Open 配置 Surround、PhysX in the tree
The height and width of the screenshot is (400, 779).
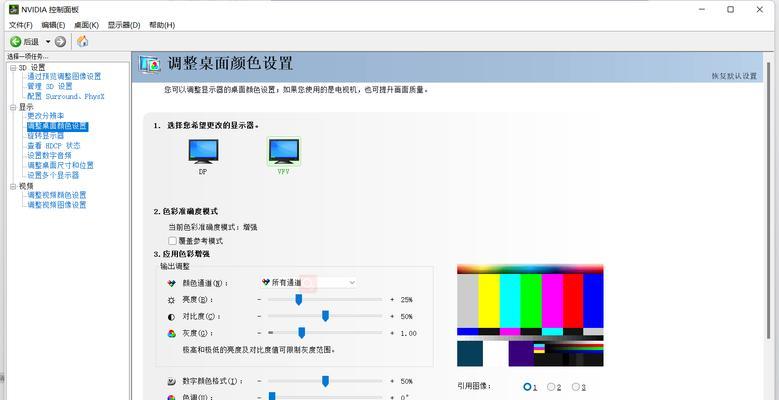tap(66, 96)
